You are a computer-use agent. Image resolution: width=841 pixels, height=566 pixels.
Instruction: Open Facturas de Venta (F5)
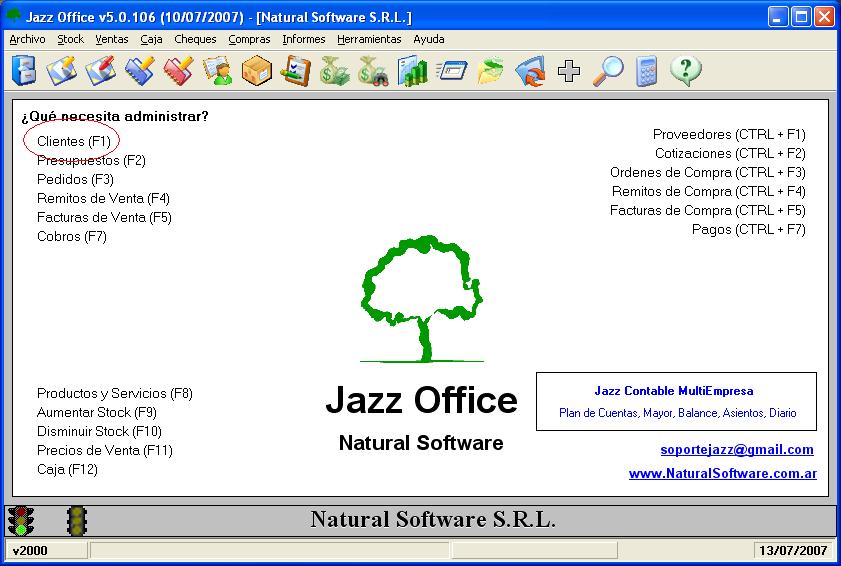104,217
